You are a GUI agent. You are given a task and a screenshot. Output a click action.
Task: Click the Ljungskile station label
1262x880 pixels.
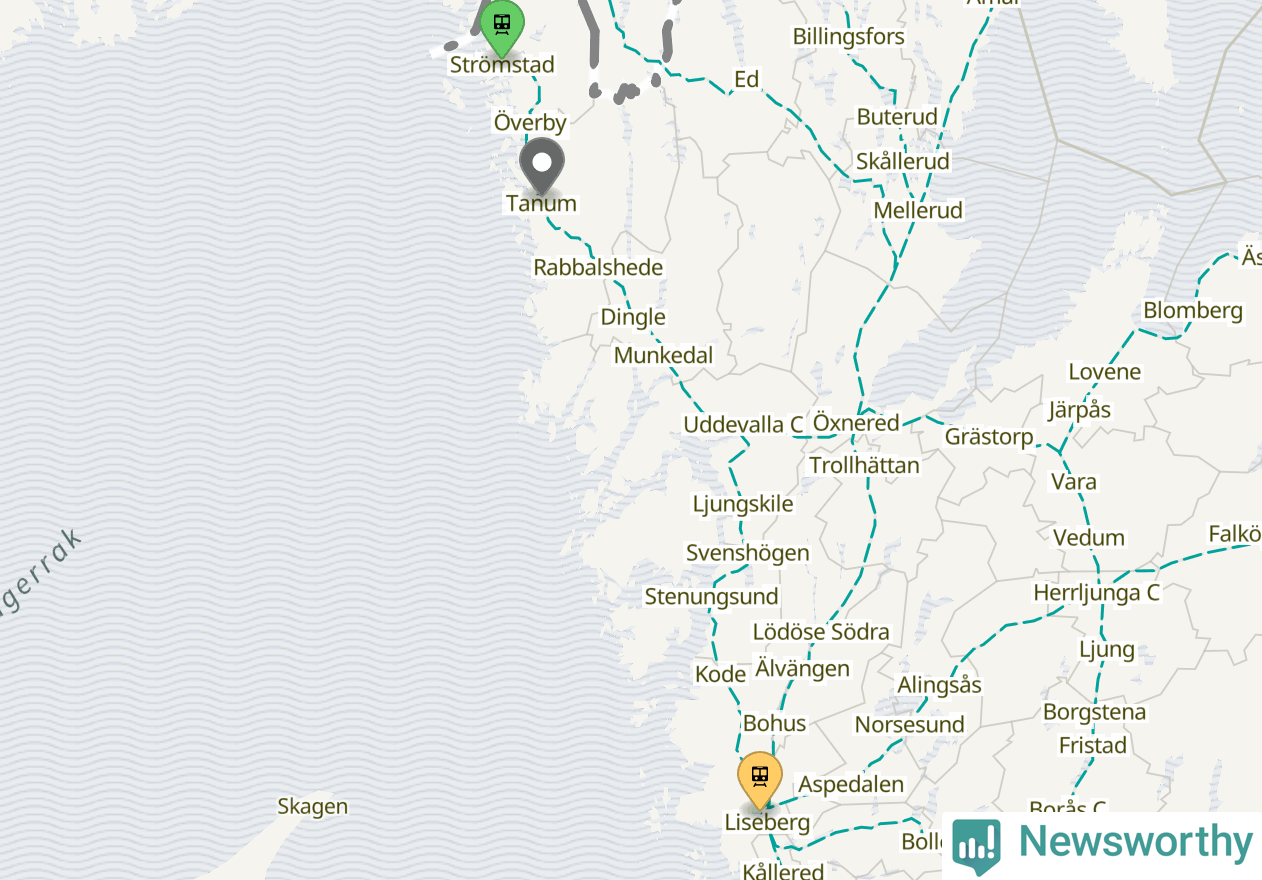point(743,503)
